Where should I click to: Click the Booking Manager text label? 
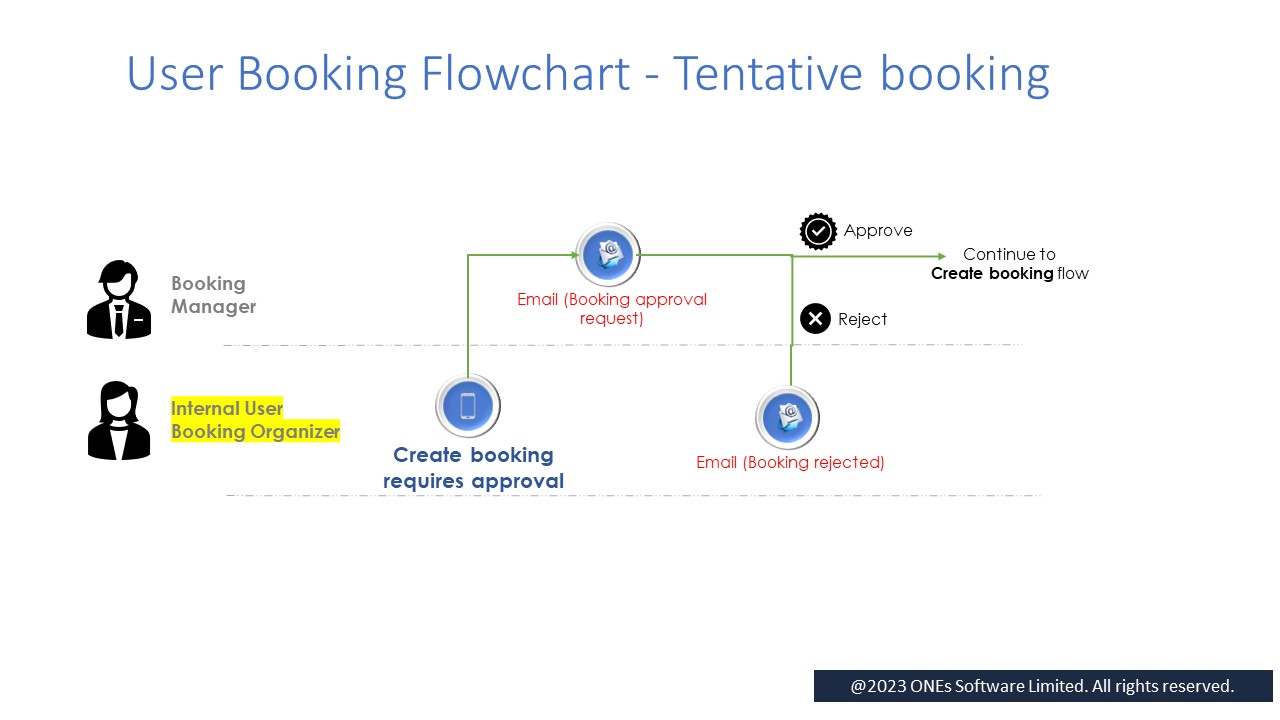pos(213,295)
